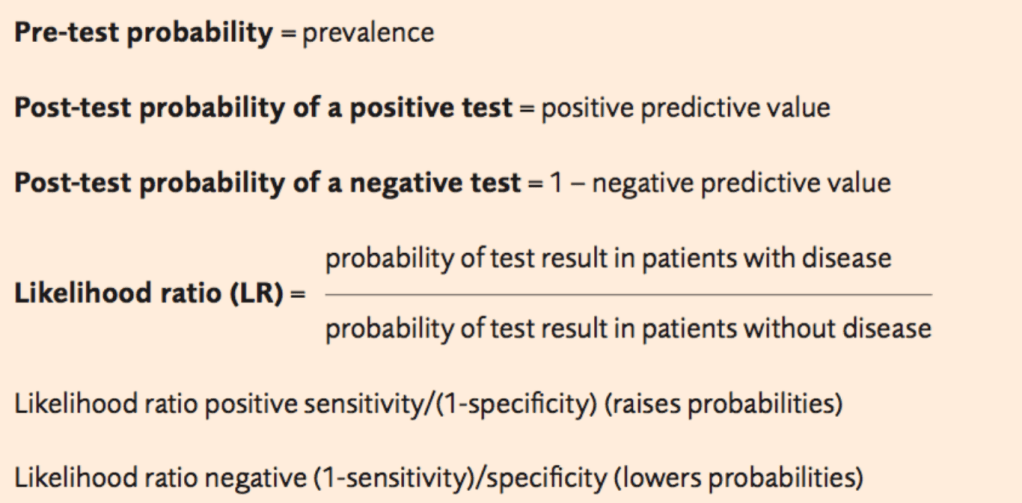Screen dimensions: 1022x503
Task: Click the bold "Likelihood ratio (LR)" label
Action: [149, 295]
